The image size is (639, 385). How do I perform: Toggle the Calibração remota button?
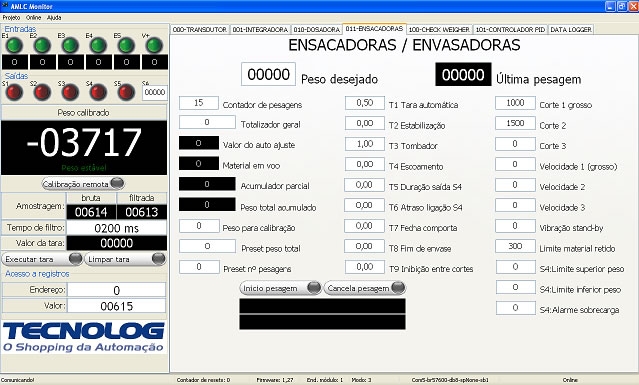click(x=83, y=184)
